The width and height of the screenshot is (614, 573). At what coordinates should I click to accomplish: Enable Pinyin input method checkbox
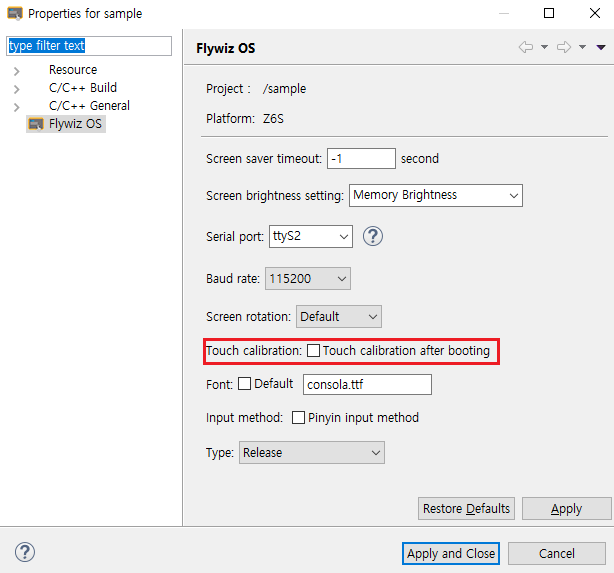click(x=298, y=418)
